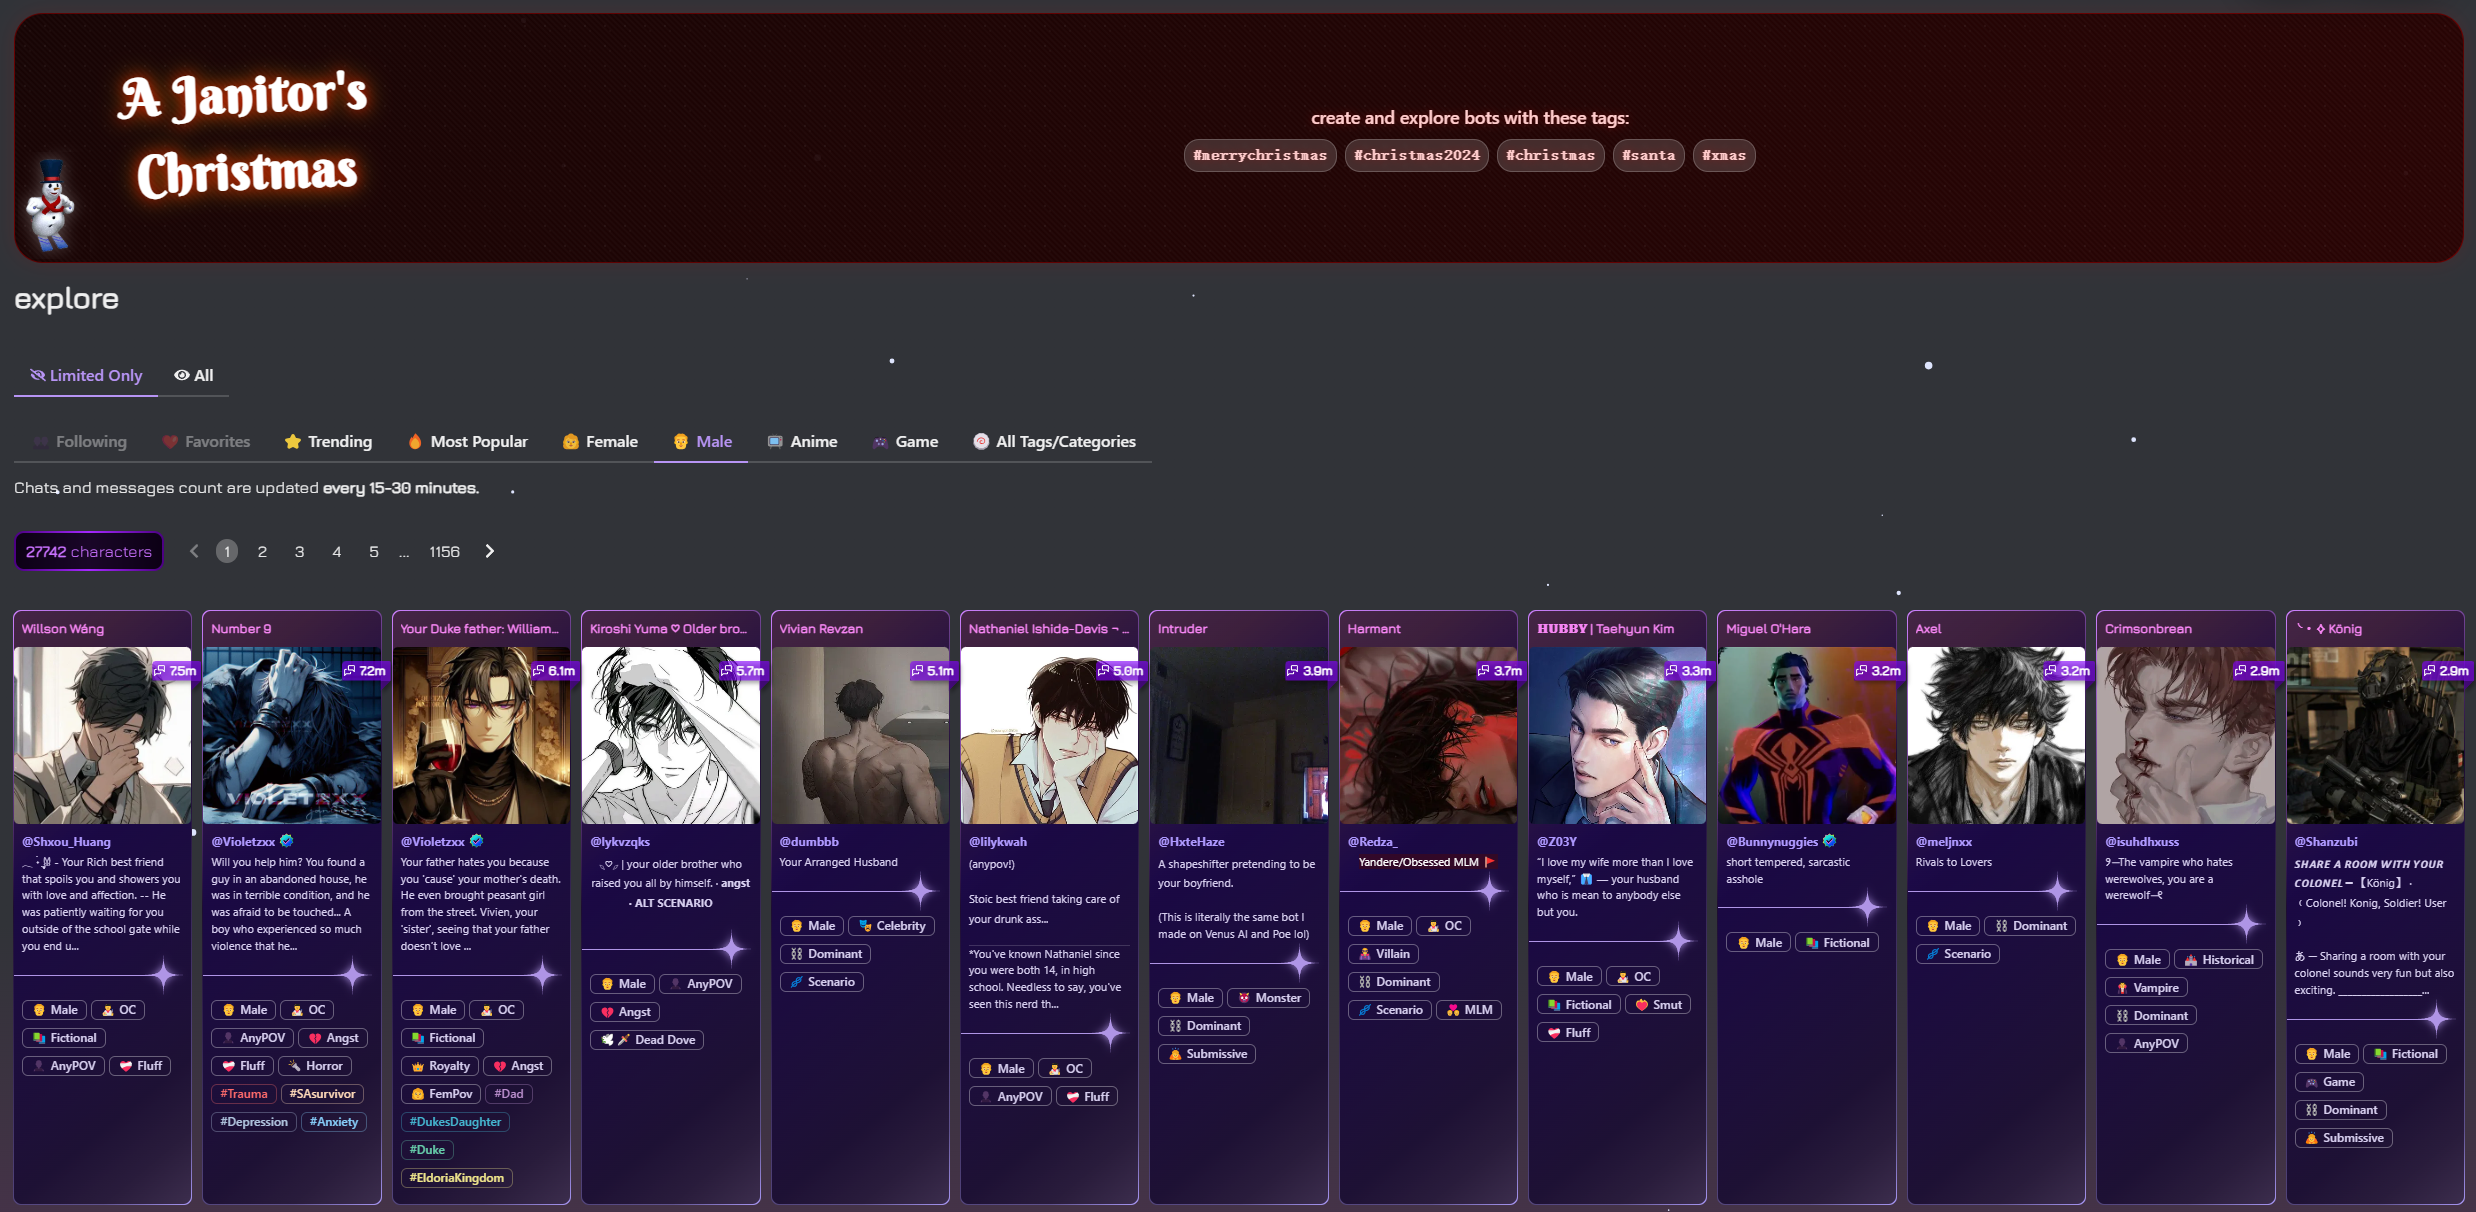
Task: Visit creator @Bunnynuggies profile
Action: [1772, 842]
